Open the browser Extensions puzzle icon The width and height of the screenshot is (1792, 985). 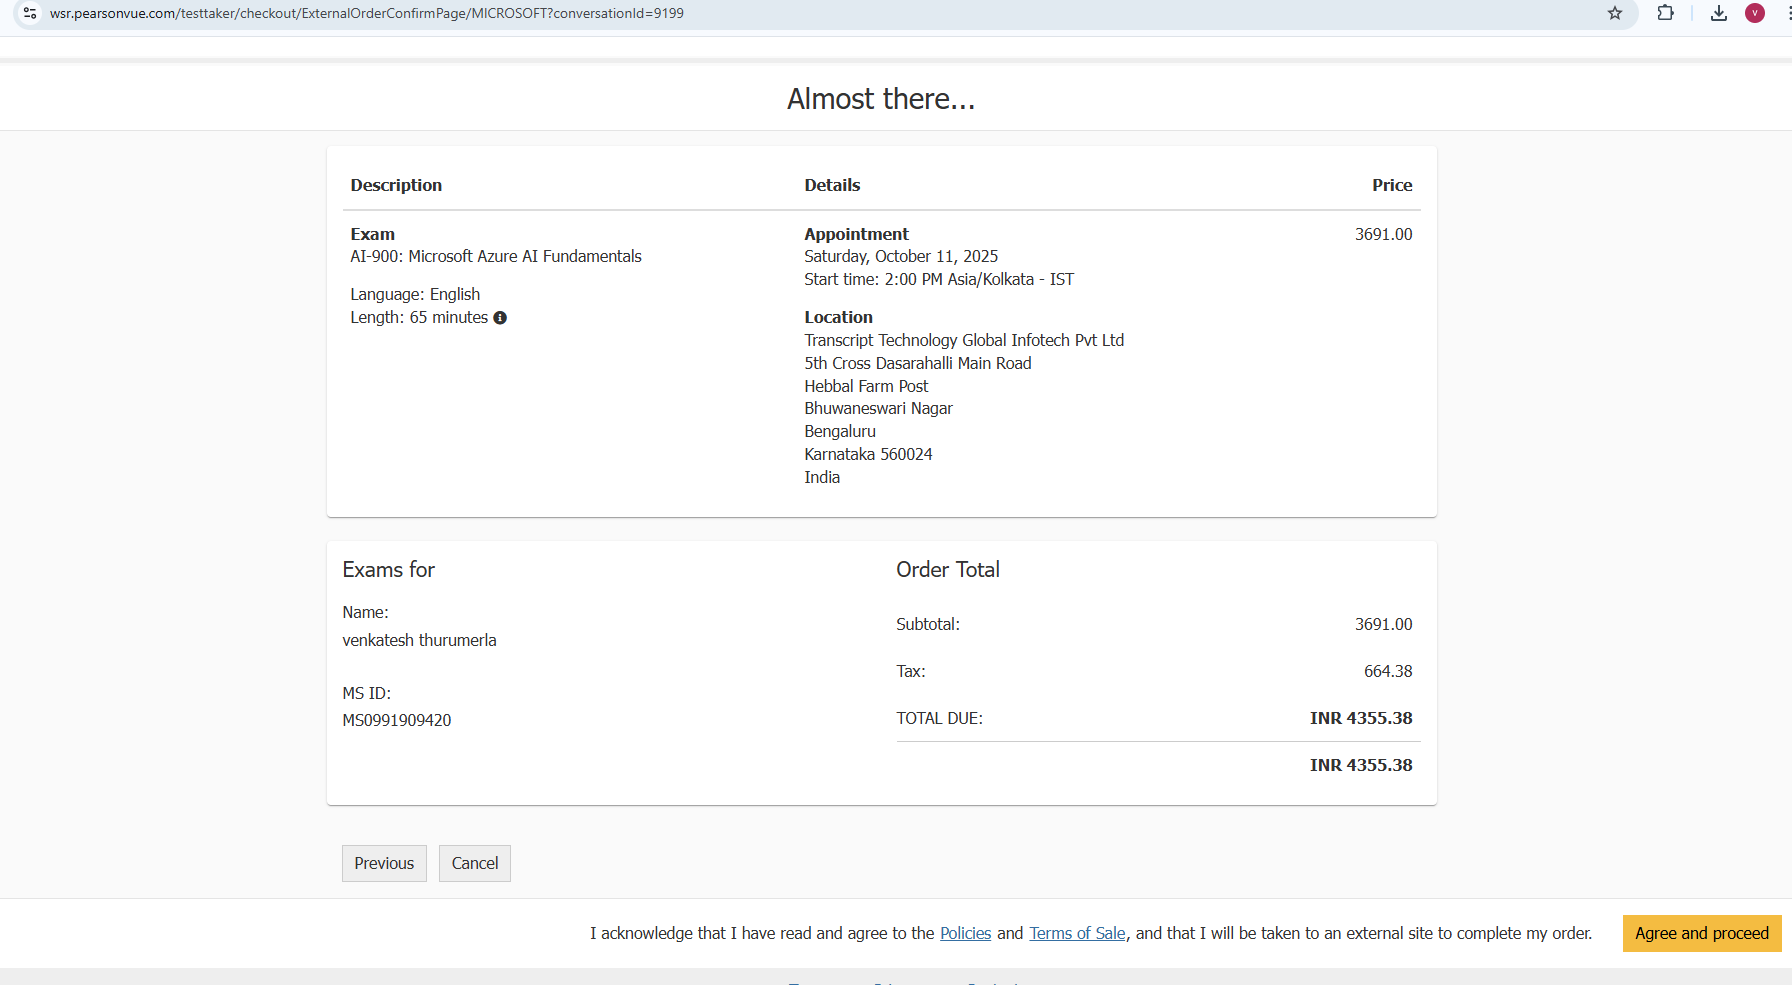click(x=1666, y=14)
